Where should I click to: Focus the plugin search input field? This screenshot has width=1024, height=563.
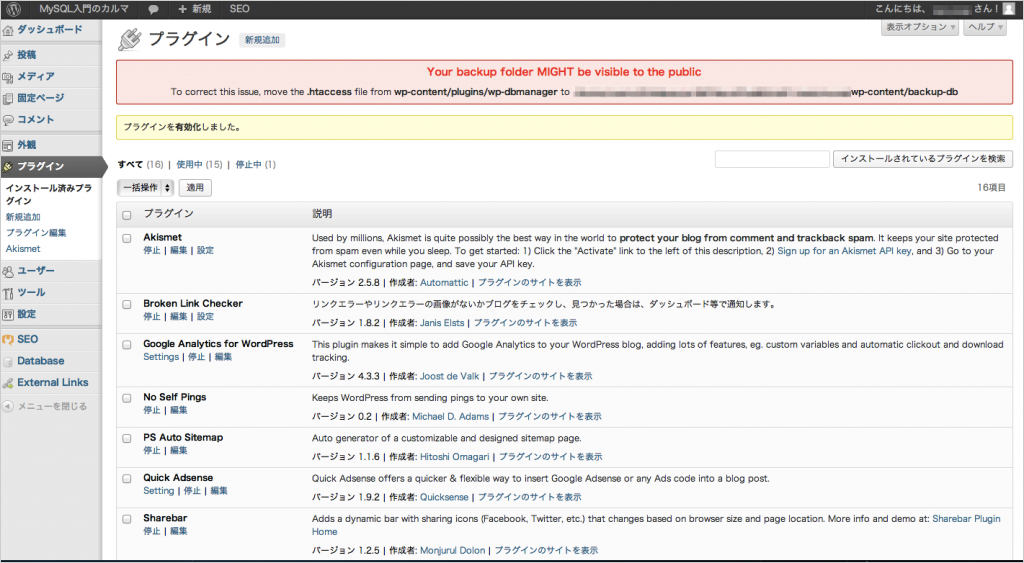pyautogui.click(x=772, y=159)
